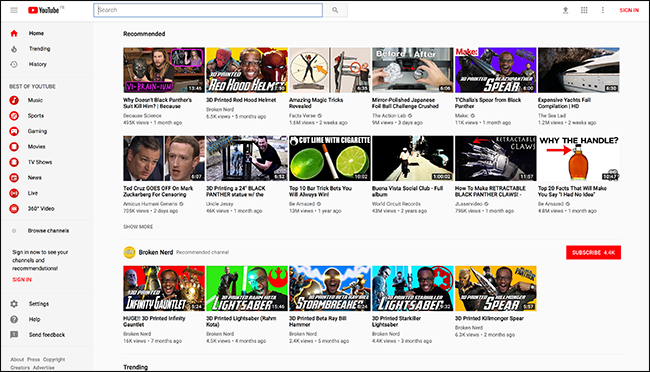Open Expensive Yachts Fail Compilation thumbnail

point(579,70)
